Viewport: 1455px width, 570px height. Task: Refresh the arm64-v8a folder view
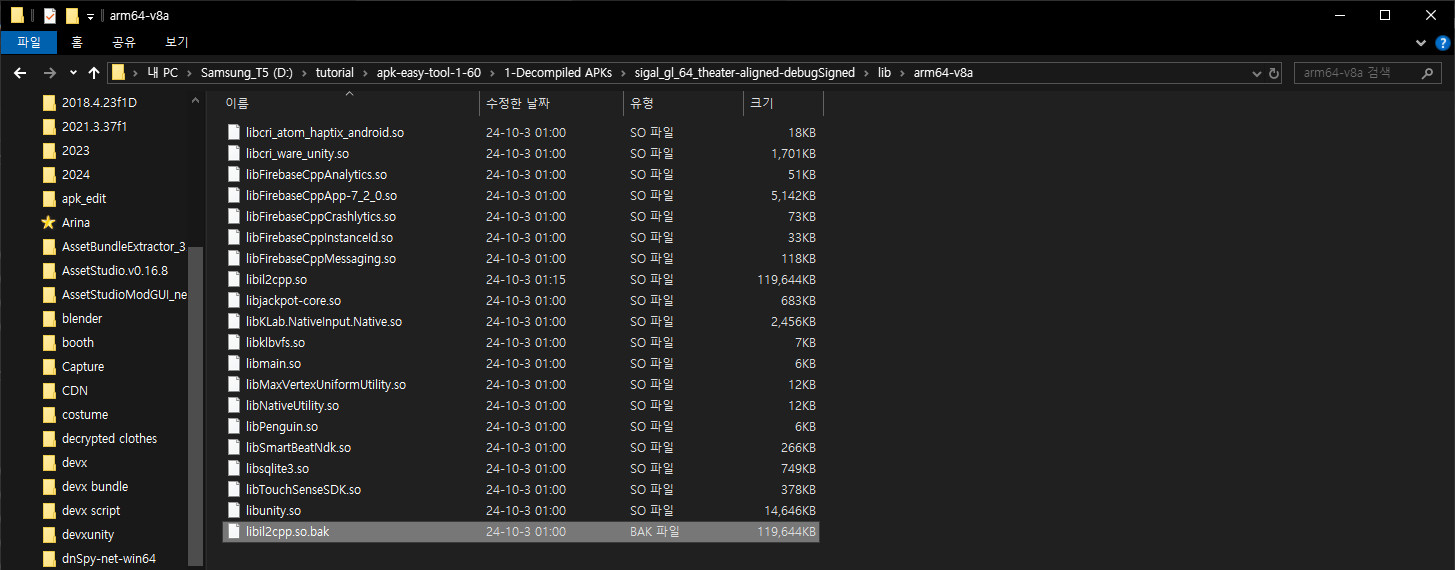(1274, 73)
